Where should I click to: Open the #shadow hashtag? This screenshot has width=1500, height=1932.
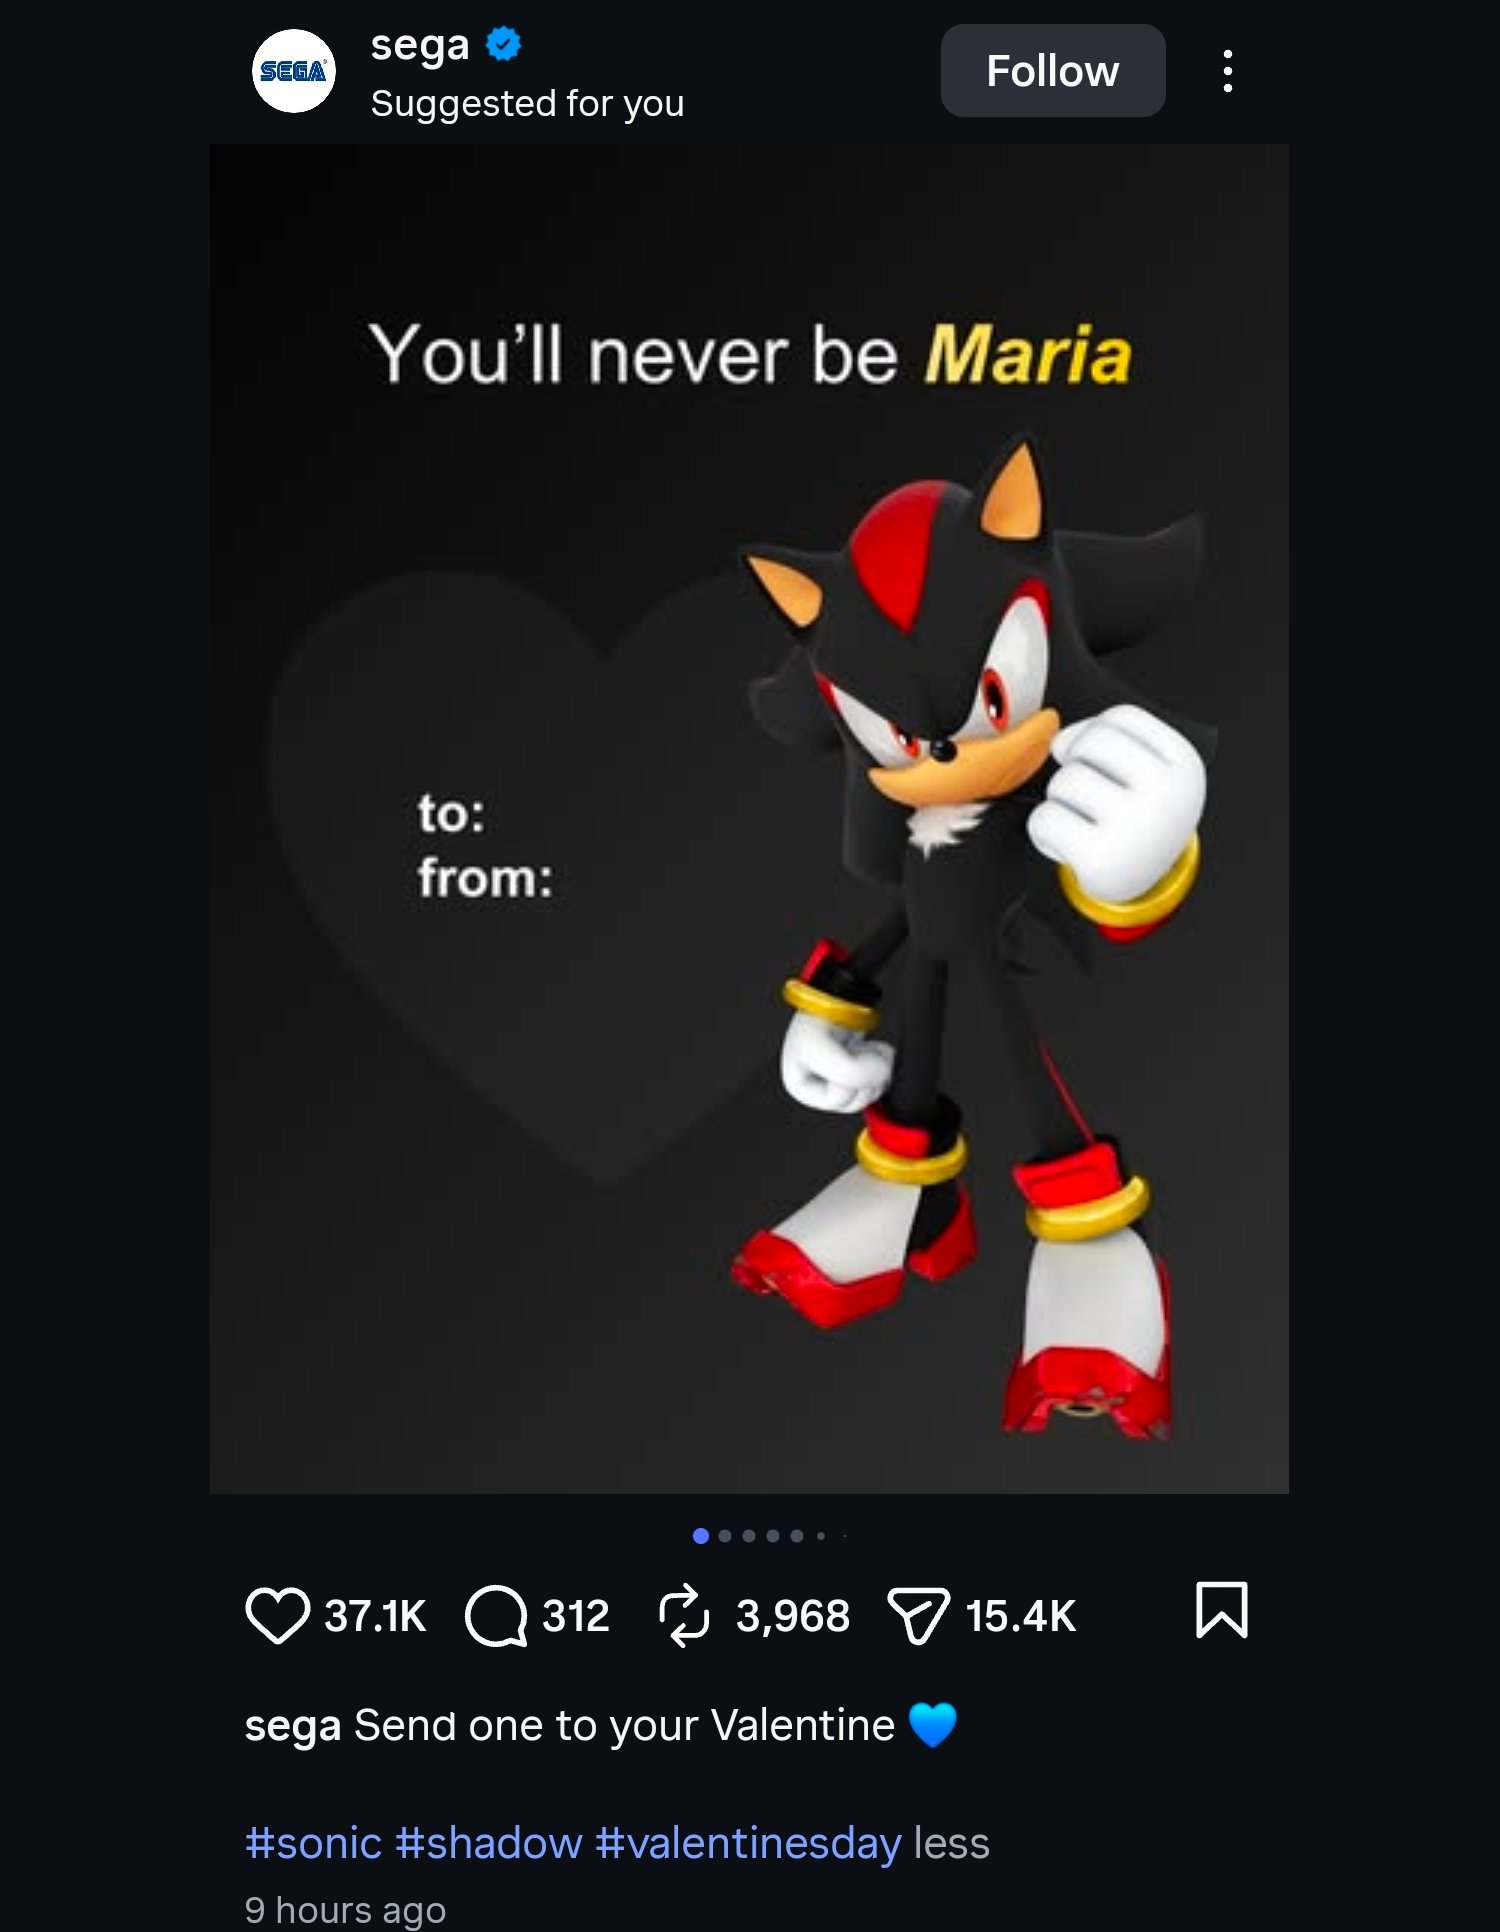coord(488,1843)
